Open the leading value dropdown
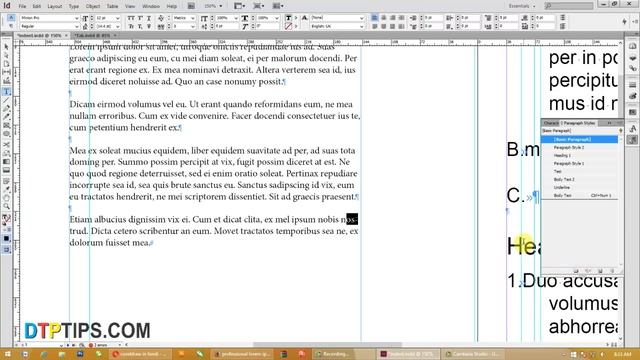The image size is (640, 360). tap(118, 27)
